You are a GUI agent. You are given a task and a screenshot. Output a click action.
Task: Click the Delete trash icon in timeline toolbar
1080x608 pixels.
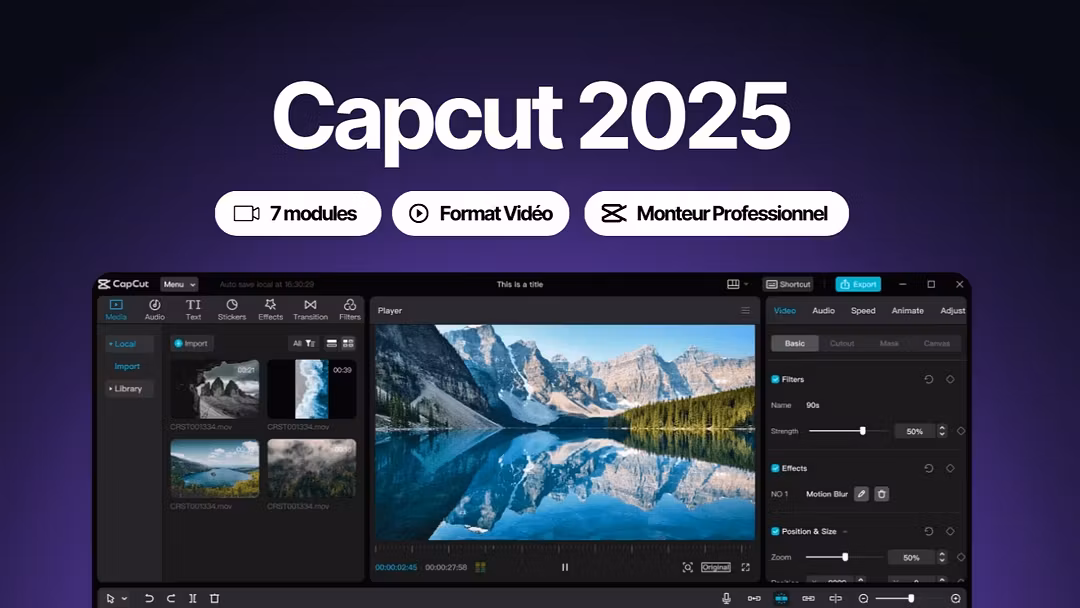(214, 598)
